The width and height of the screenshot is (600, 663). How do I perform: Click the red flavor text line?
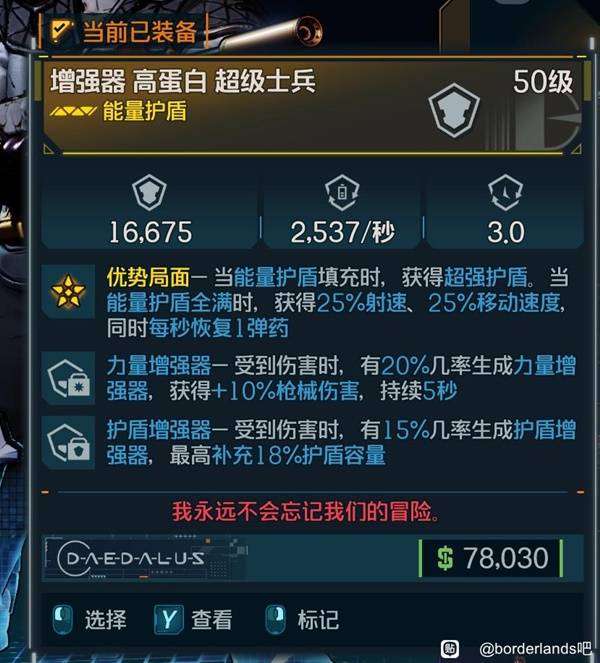tap(305, 512)
